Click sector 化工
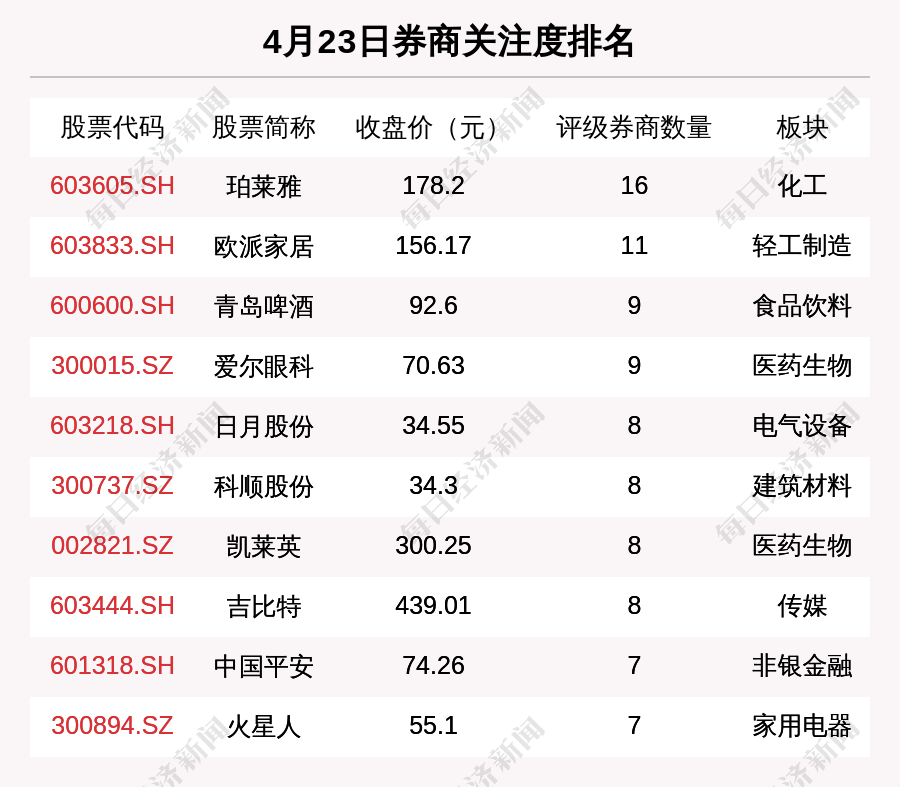 pyautogui.click(x=802, y=186)
